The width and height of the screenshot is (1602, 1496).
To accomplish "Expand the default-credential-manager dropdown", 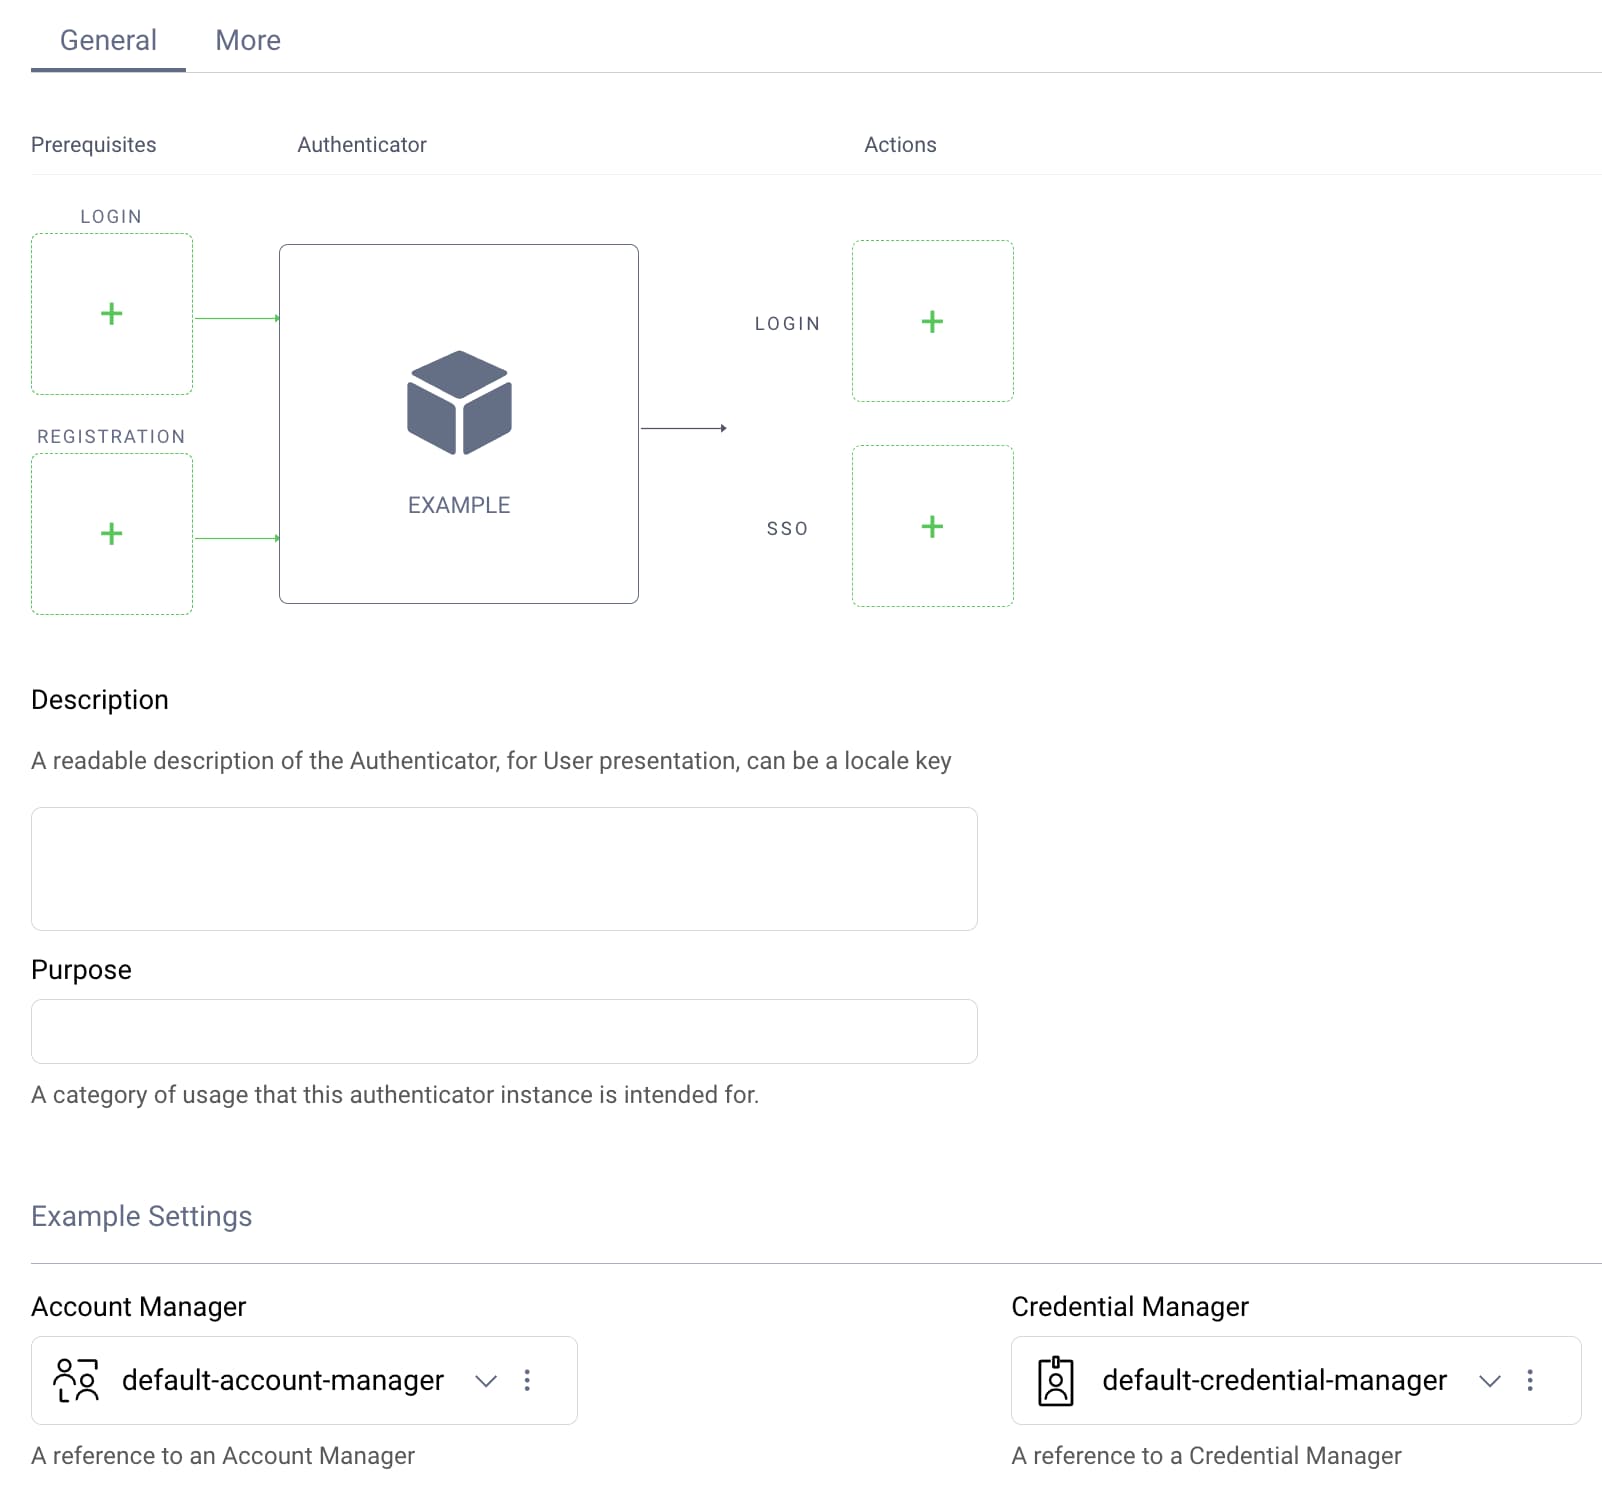I will [x=1489, y=1382].
